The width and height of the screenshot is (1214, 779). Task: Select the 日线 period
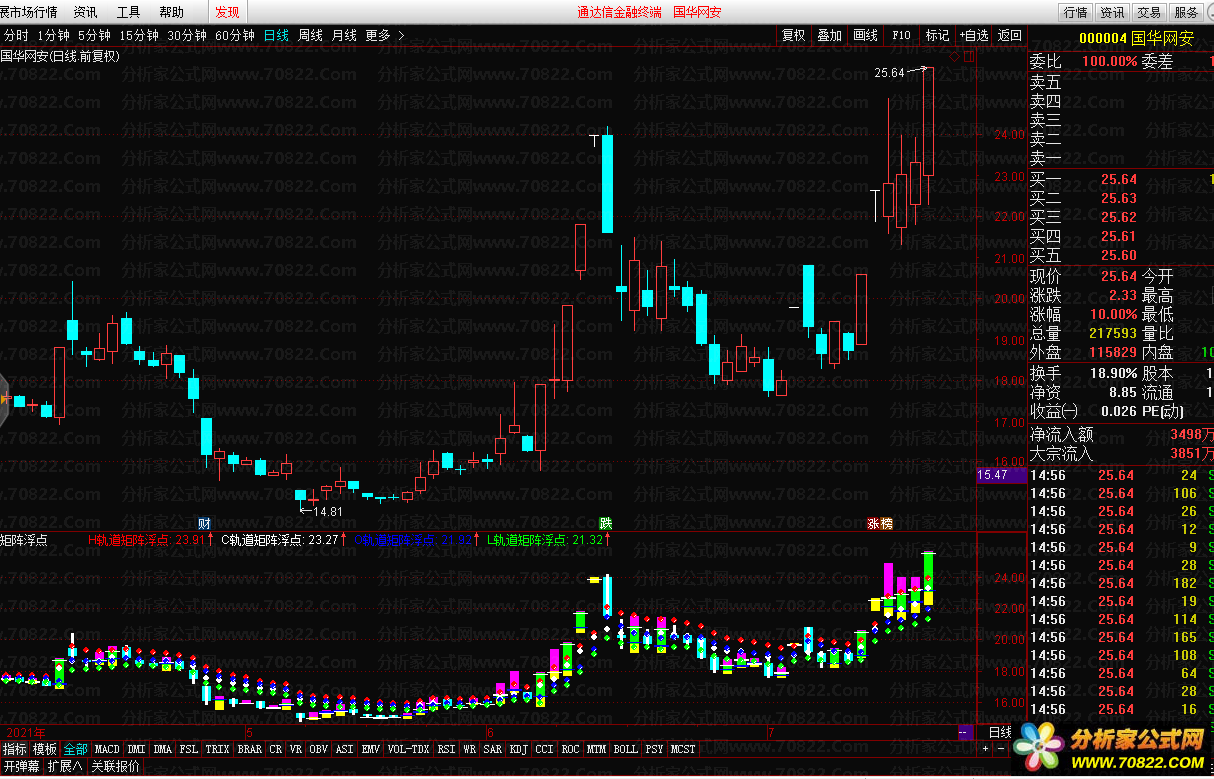click(x=276, y=35)
